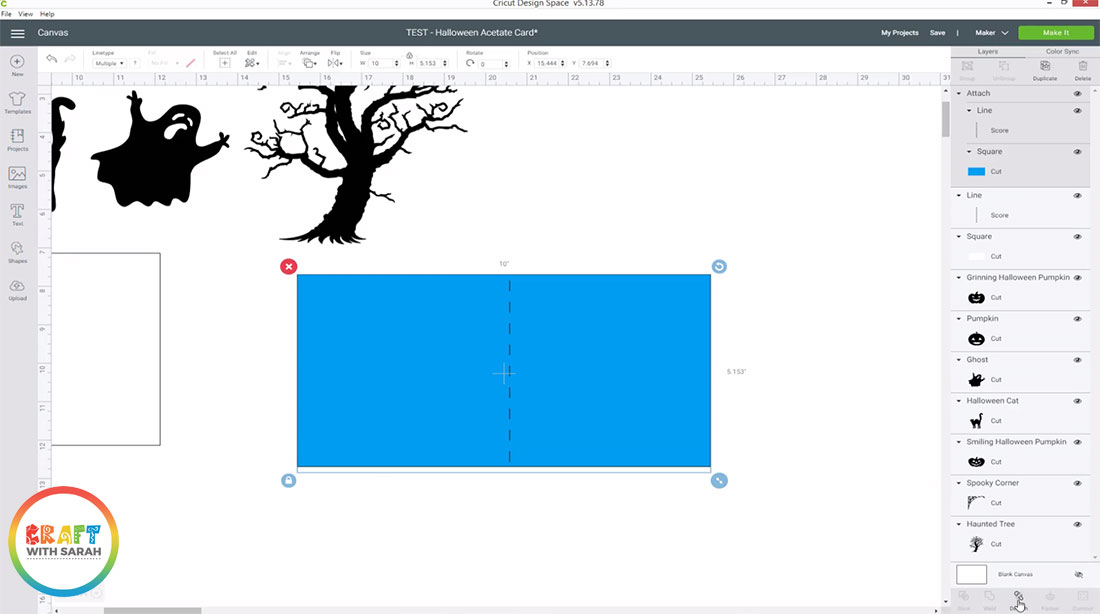The image size is (1100, 614).
Task: Open My Projects
Action: pos(899,33)
